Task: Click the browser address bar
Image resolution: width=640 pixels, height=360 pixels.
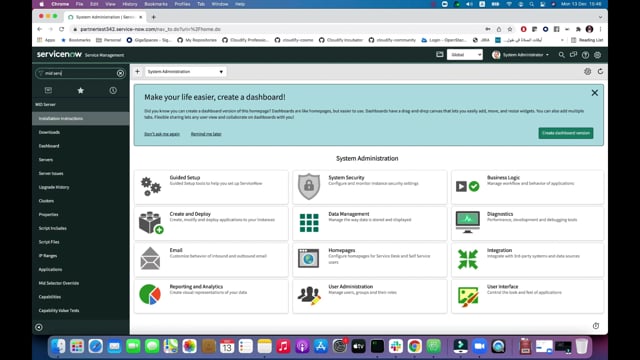Action: coord(278,29)
